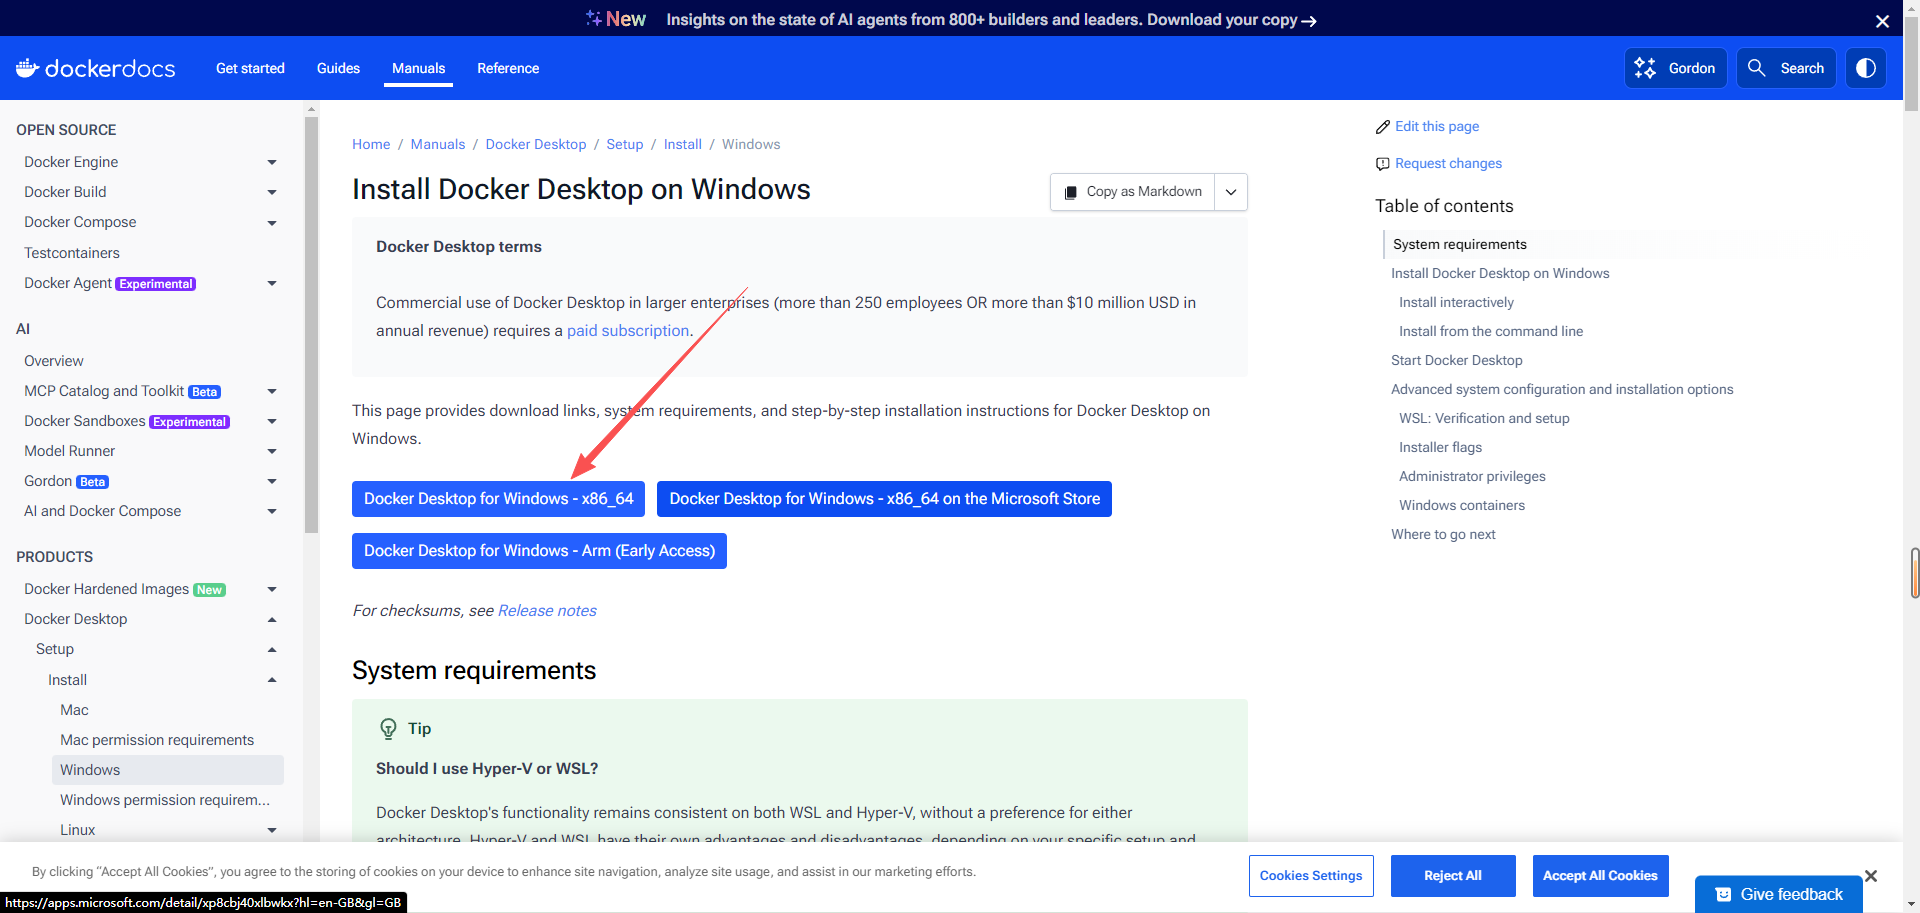Open the AI Overview sidebar item

click(54, 361)
